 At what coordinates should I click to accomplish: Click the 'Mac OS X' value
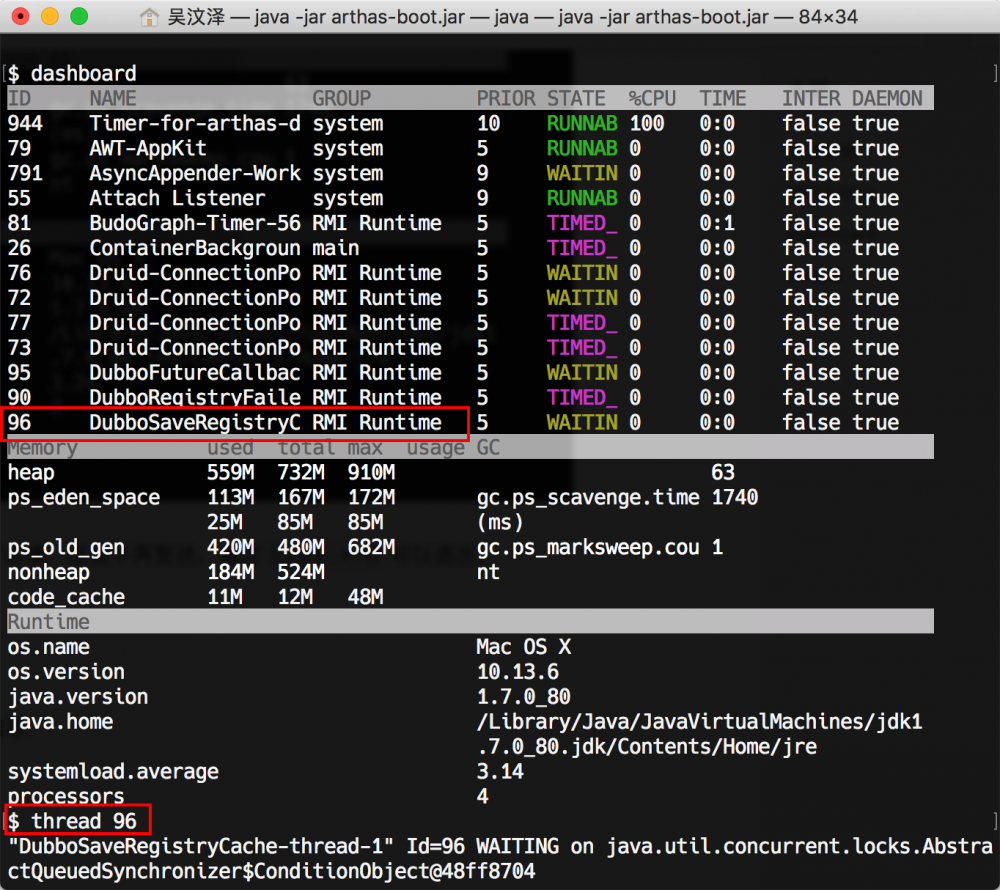pyautogui.click(x=524, y=646)
